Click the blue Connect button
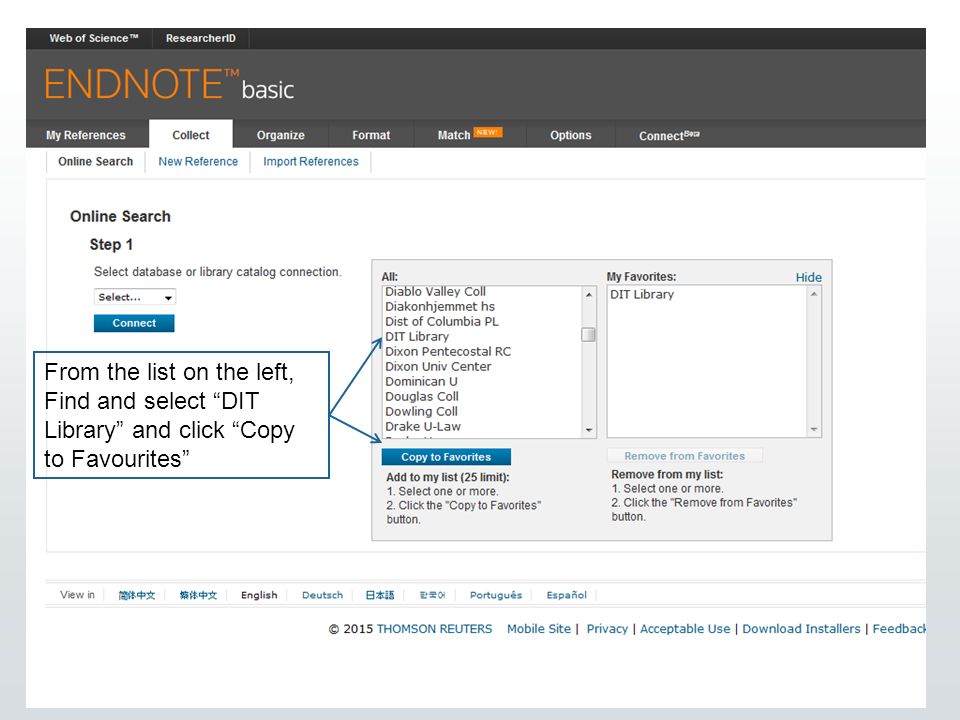The height and width of the screenshot is (720, 960). tap(134, 323)
